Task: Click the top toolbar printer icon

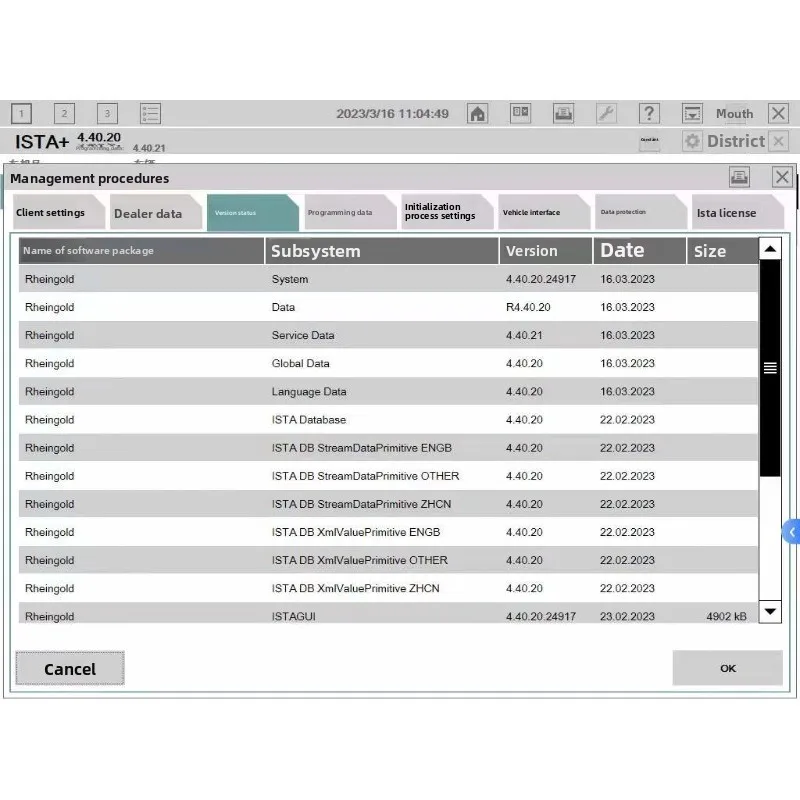Action: pos(563,113)
